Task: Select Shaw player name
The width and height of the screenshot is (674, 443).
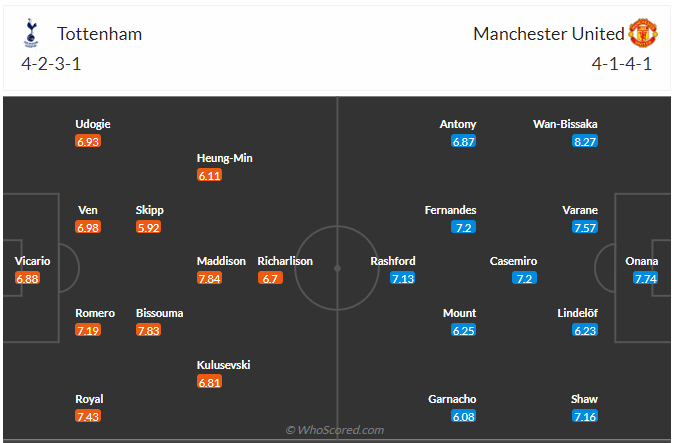Action: (585, 399)
